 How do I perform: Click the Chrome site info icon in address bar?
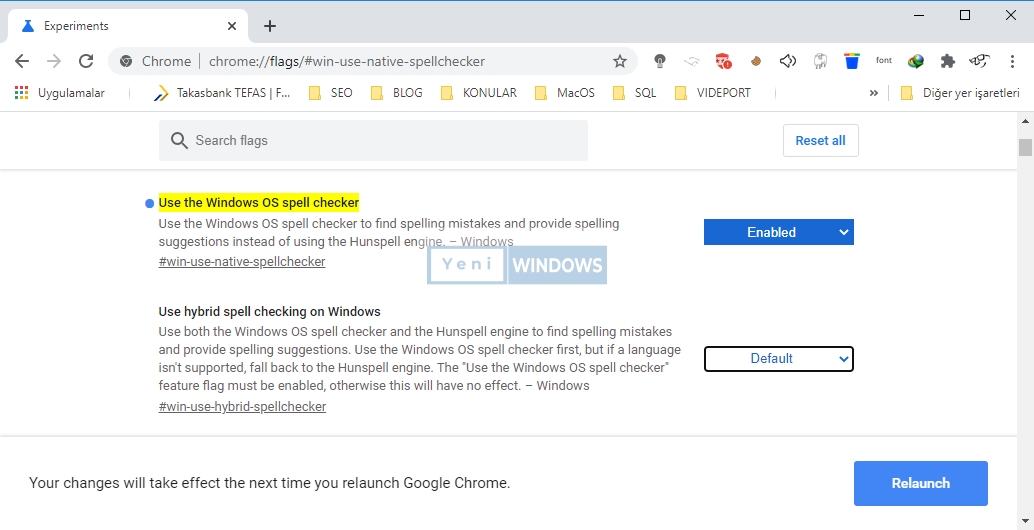(126, 61)
